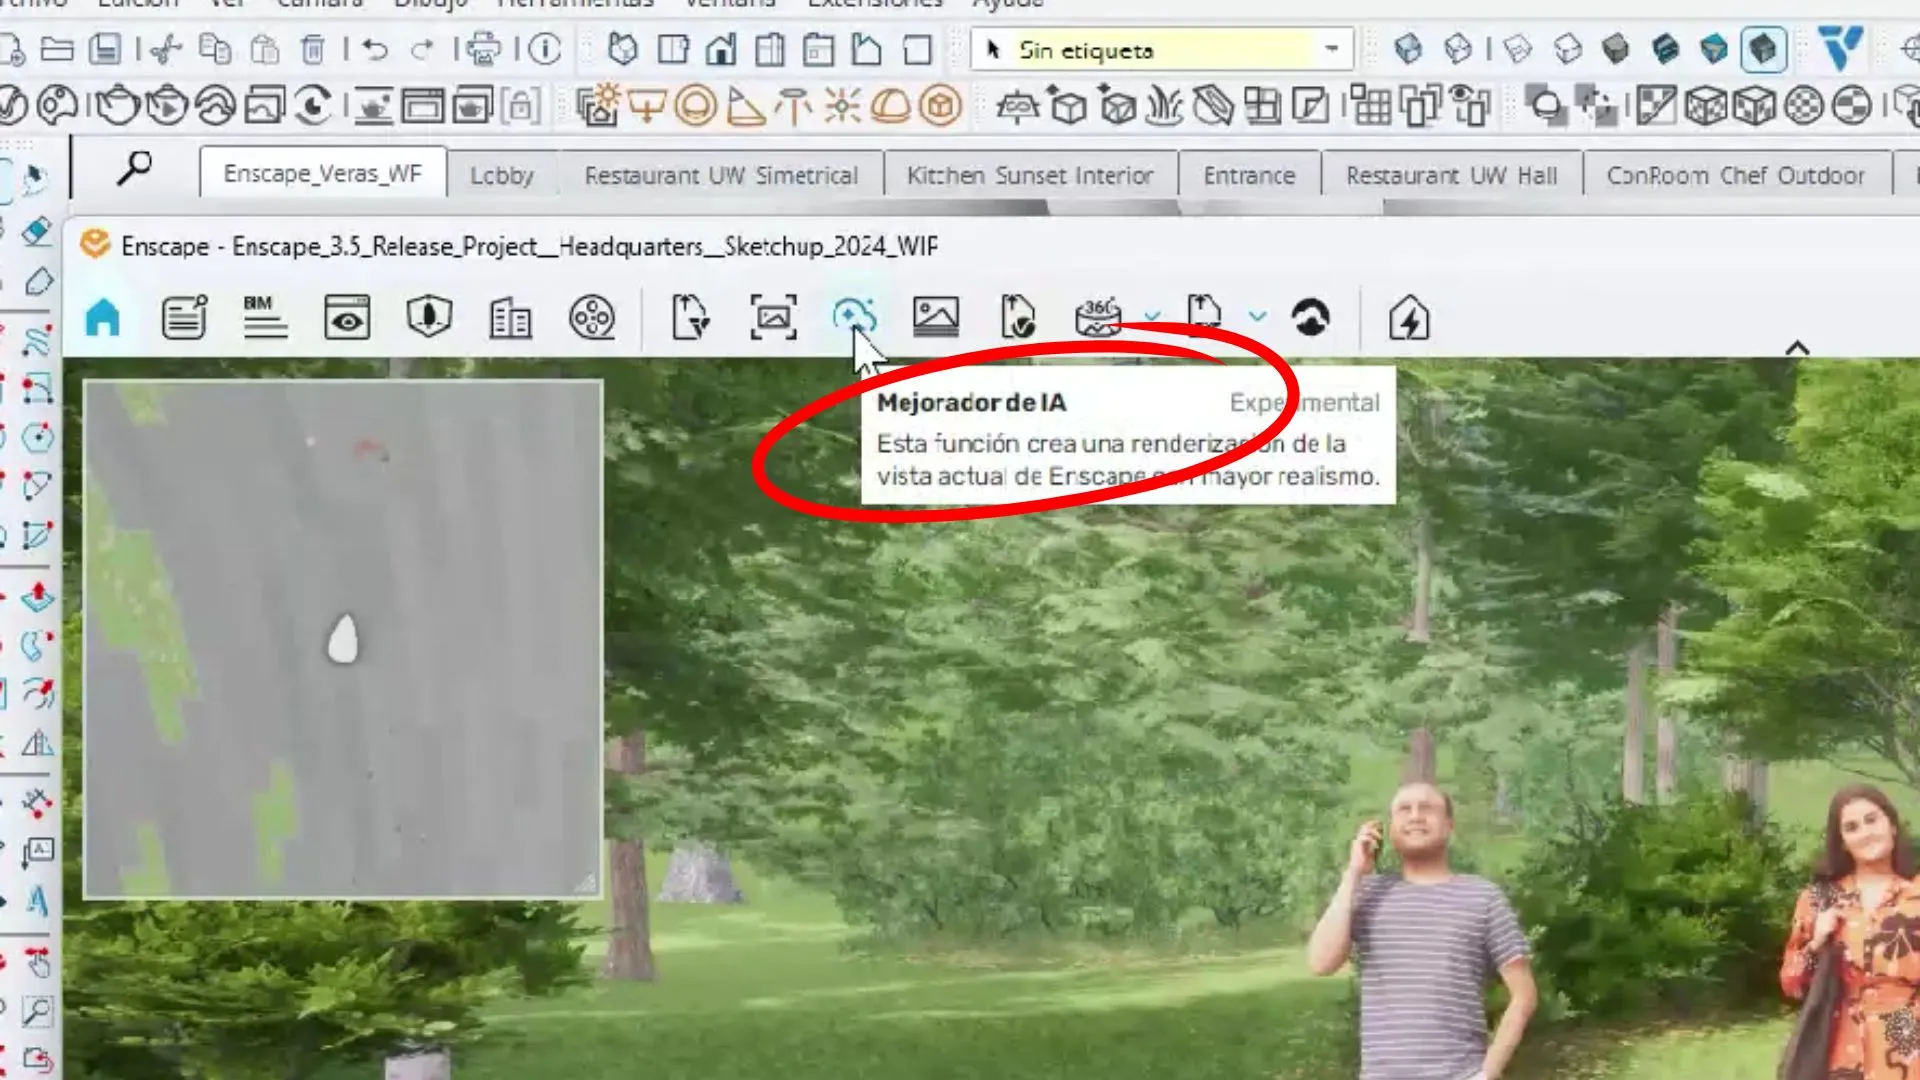The width and height of the screenshot is (1920, 1080).
Task: Click the scene search magnifier icon
Action: point(134,168)
